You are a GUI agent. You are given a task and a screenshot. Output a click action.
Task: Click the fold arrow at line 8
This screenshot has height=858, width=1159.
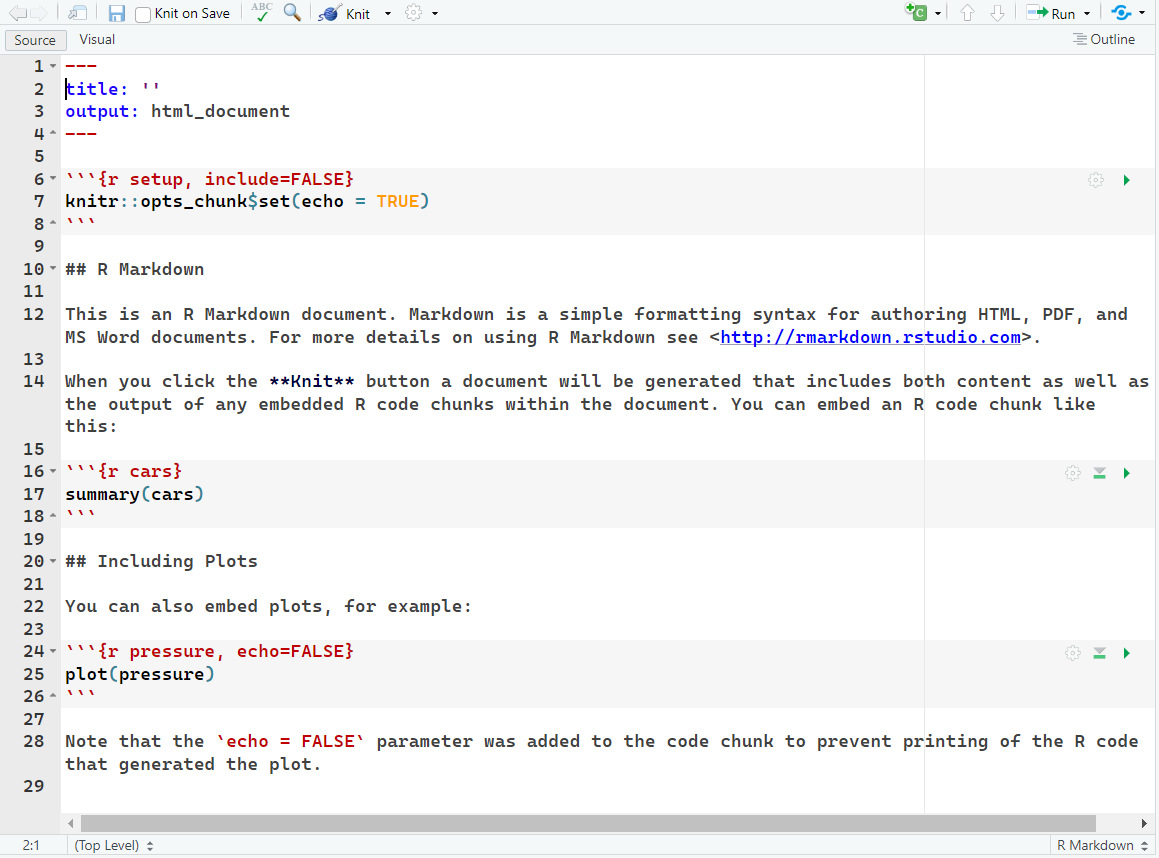[53, 223]
